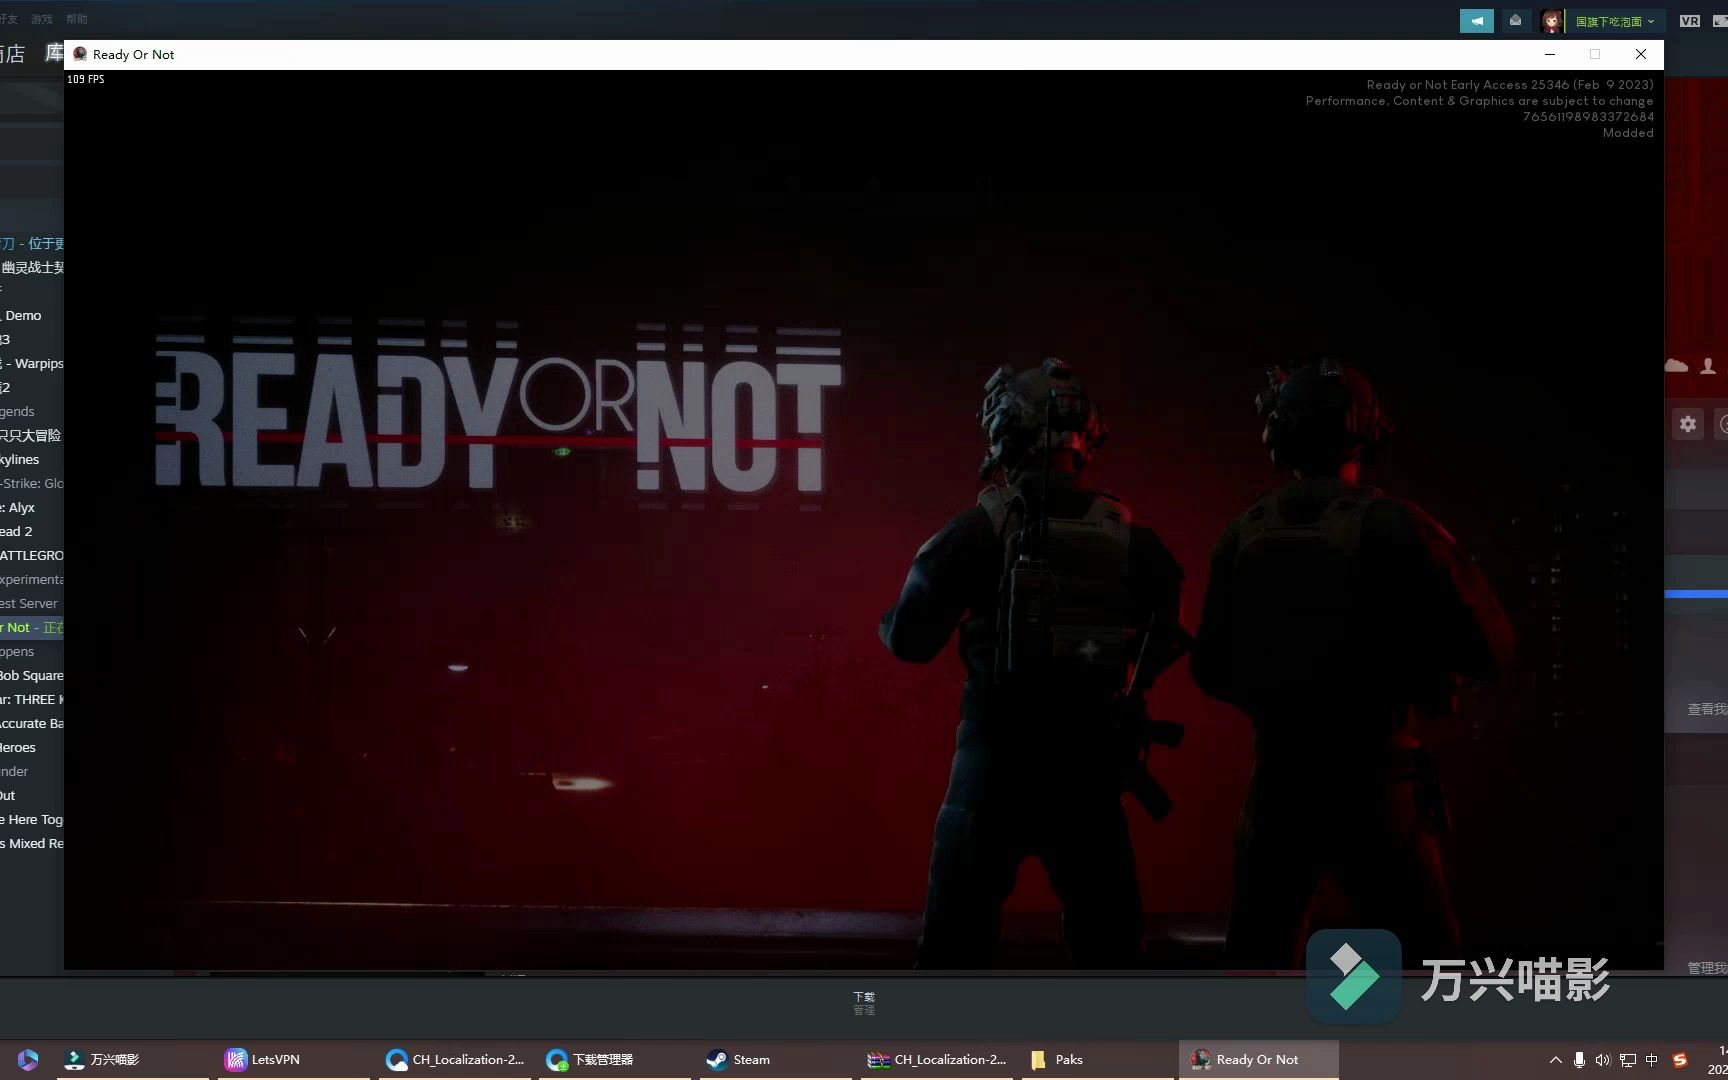Select the ead 2 library entry

(x=32, y=532)
